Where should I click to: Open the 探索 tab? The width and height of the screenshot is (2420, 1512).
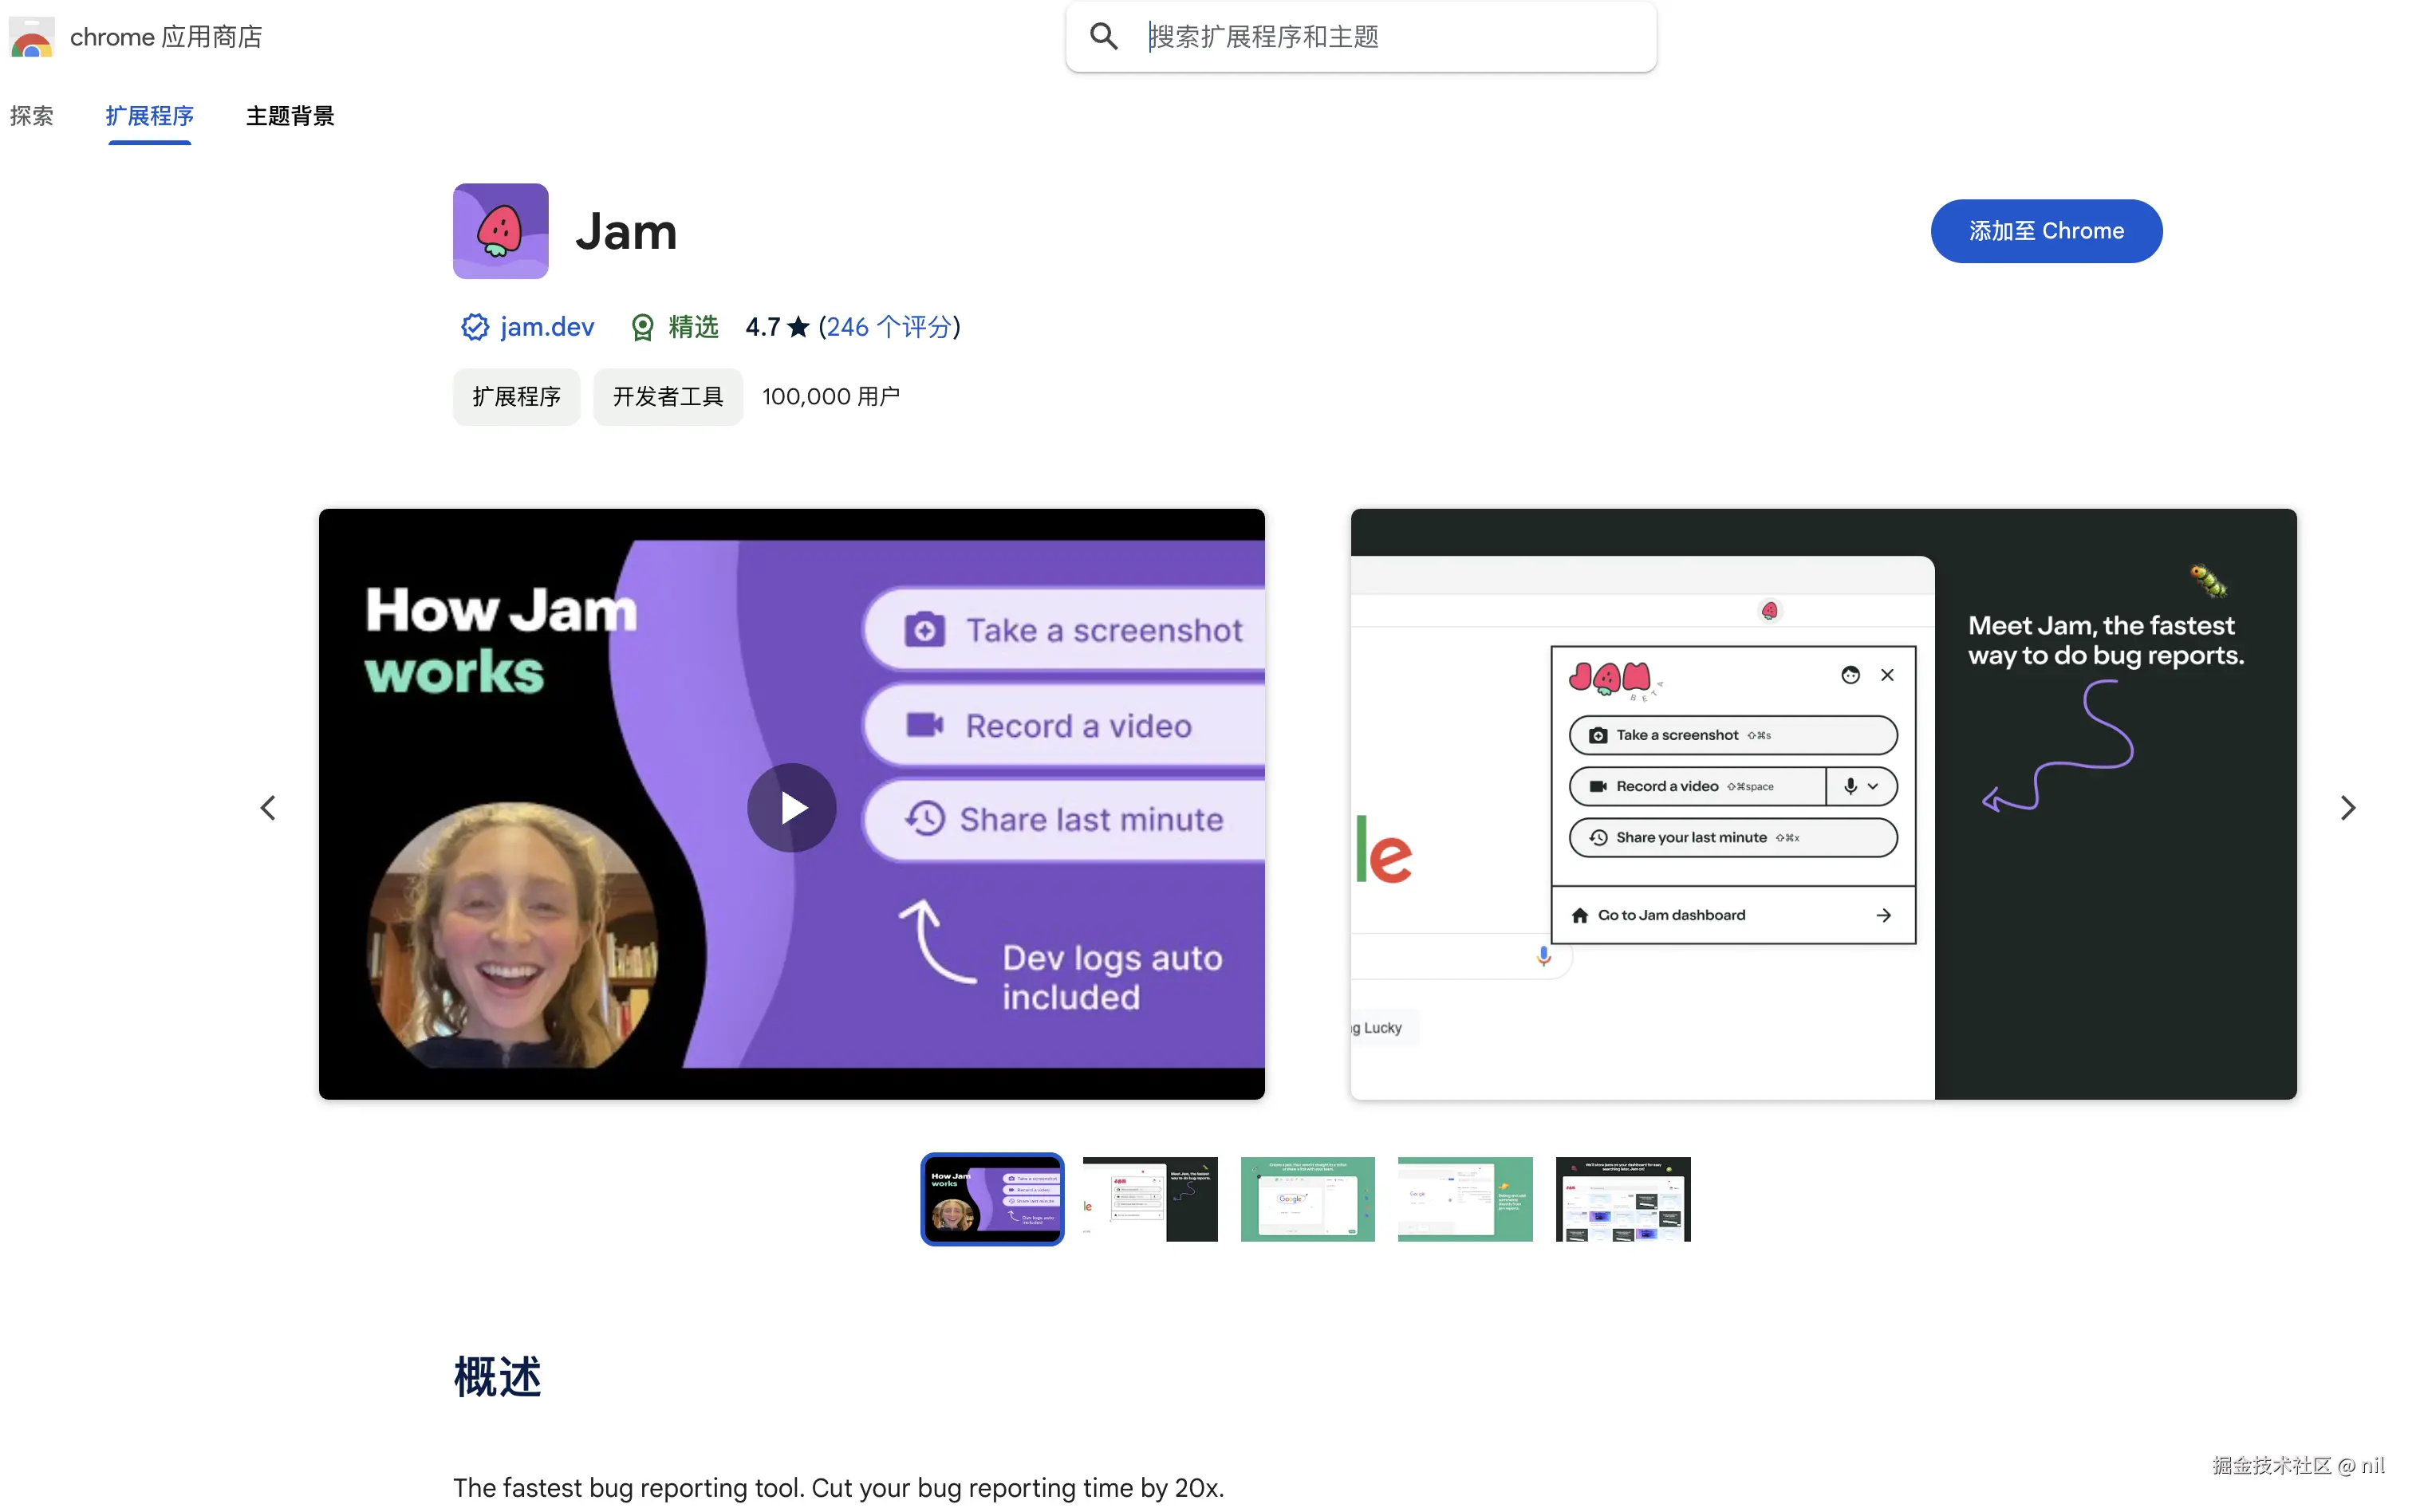point(31,116)
